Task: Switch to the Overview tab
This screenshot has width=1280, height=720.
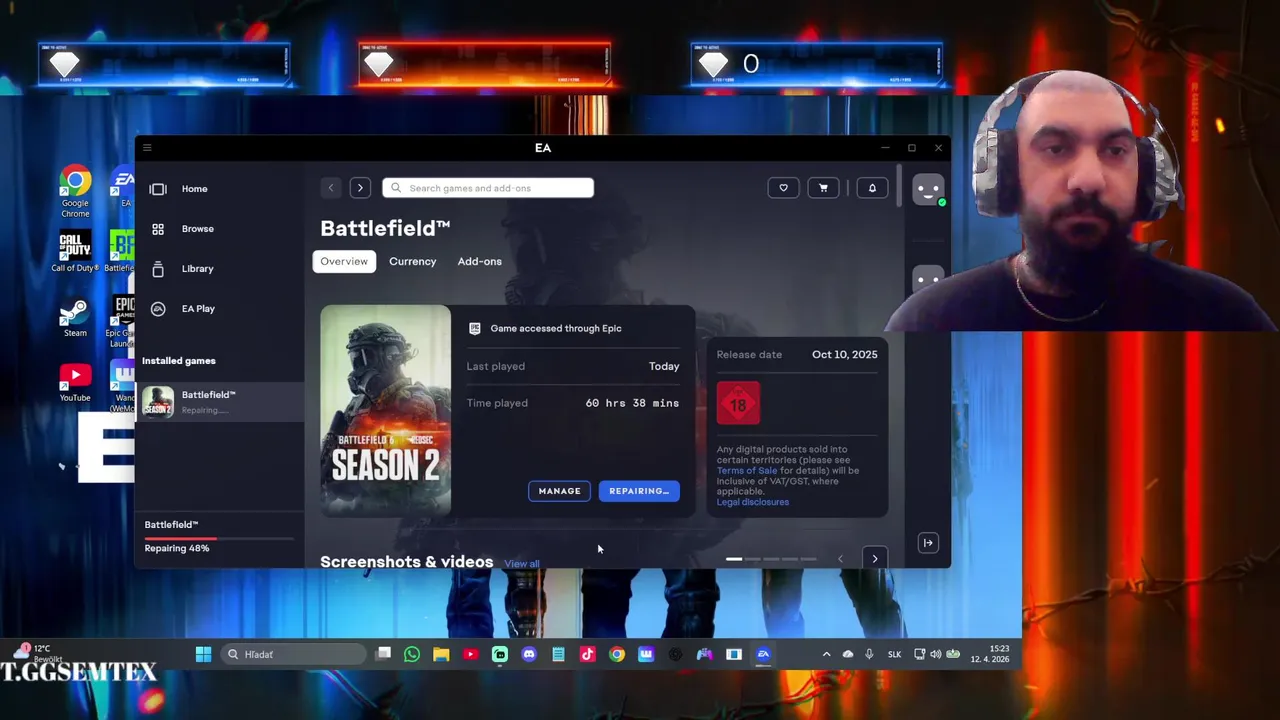Action: coord(344,261)
